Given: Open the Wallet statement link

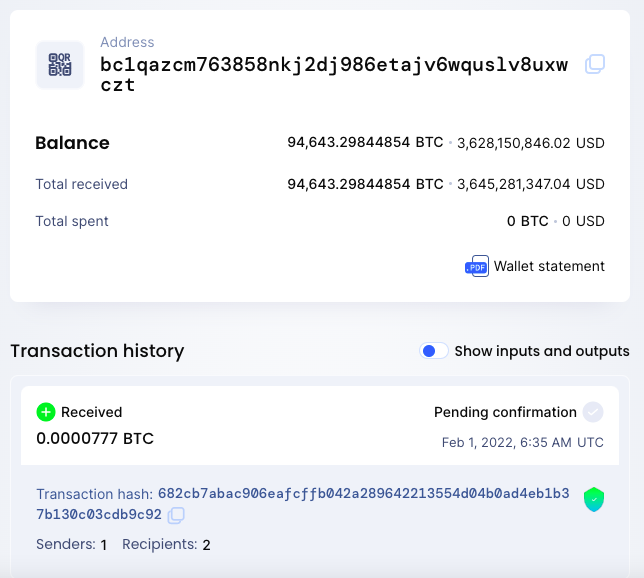Looking at the screenshot, I should (x=549, y=266).
